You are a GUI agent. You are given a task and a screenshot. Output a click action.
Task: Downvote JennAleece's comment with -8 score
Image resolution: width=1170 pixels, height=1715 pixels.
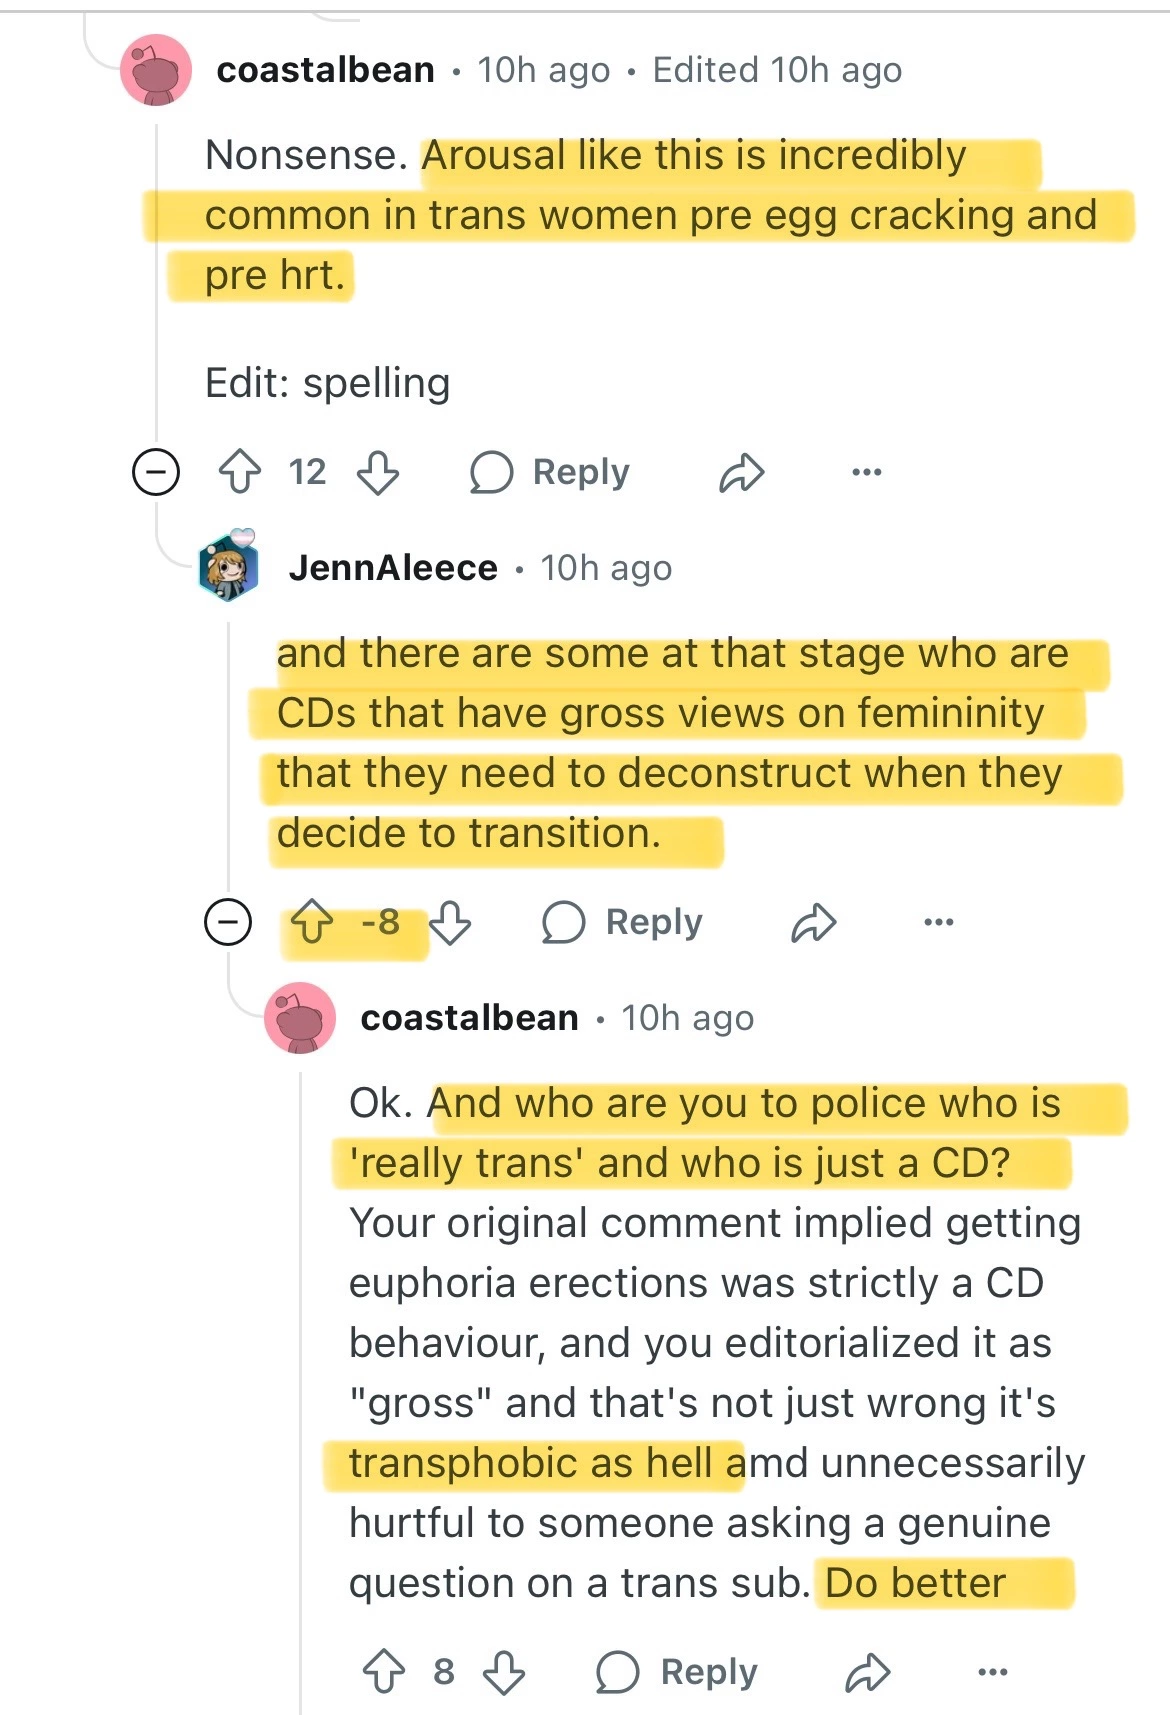click(x=450, y=922)
